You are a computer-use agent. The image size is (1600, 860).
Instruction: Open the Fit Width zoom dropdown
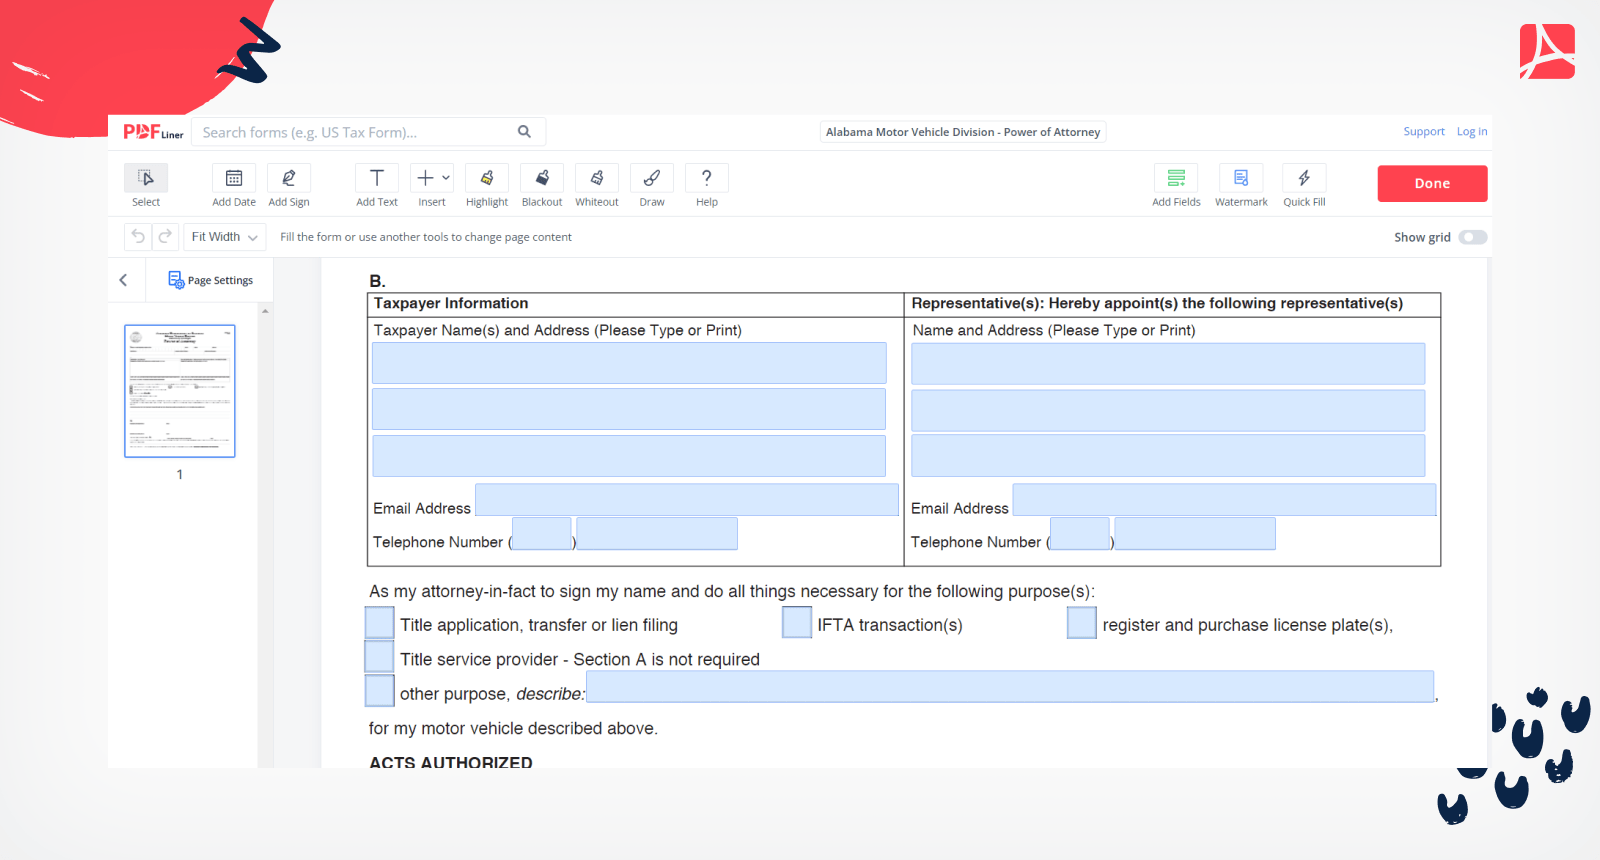(225, 237)
